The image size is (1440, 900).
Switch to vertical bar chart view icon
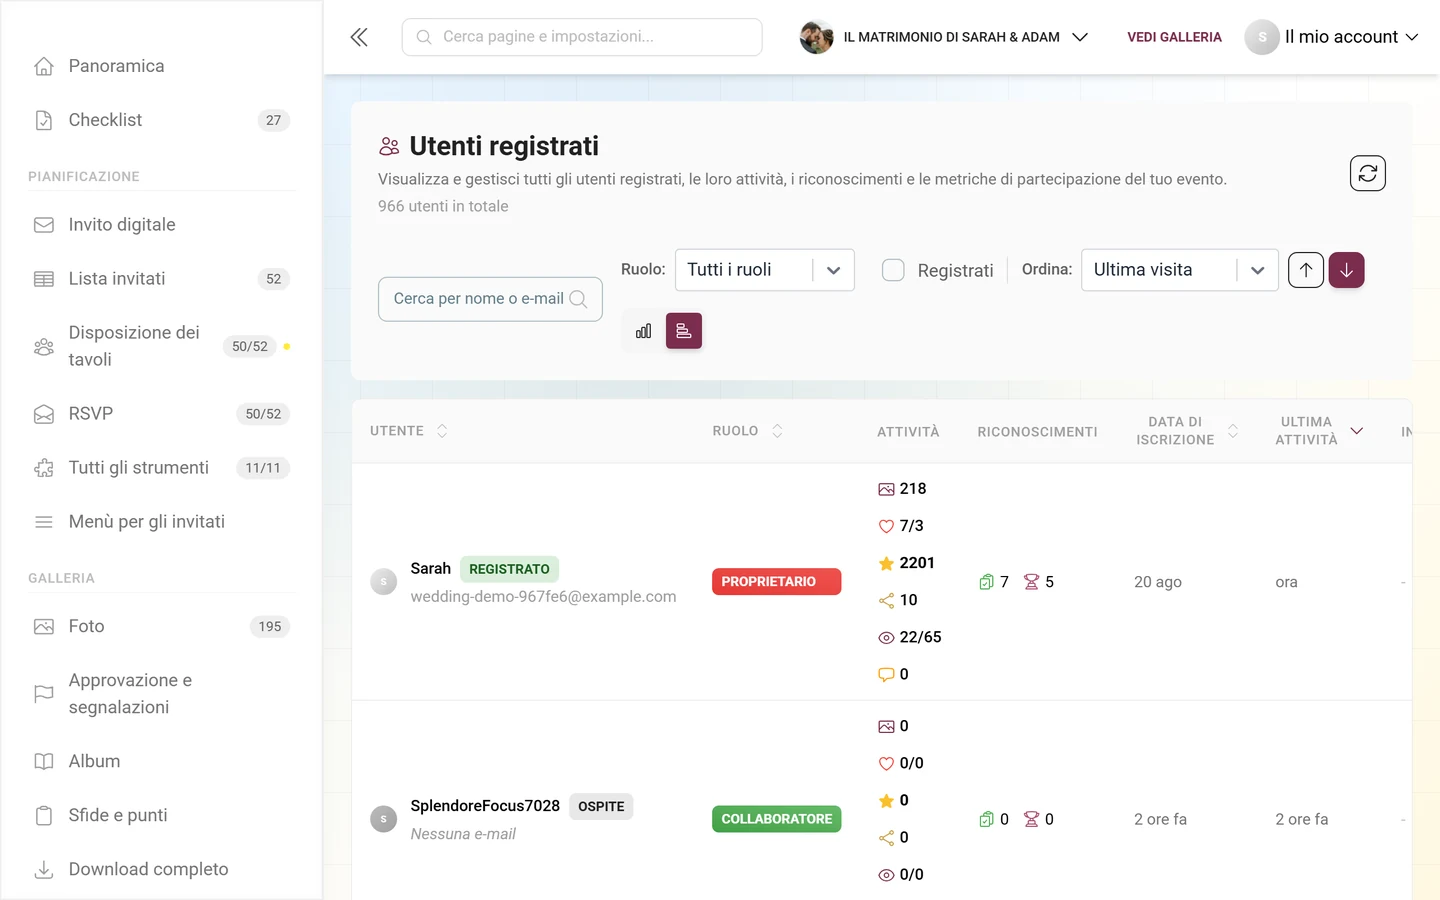pos(643,331)
